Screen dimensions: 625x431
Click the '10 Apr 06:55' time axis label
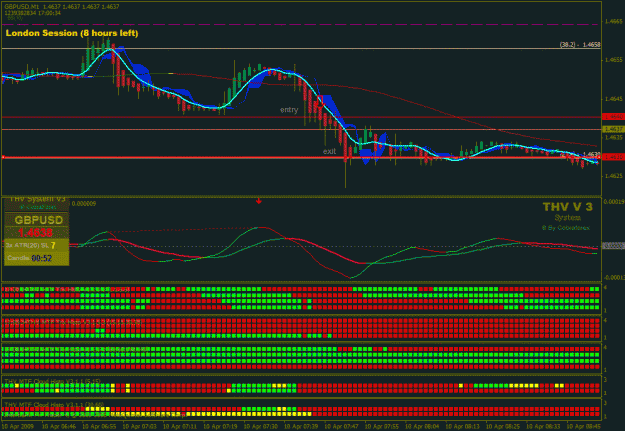(x=99, y=427)
